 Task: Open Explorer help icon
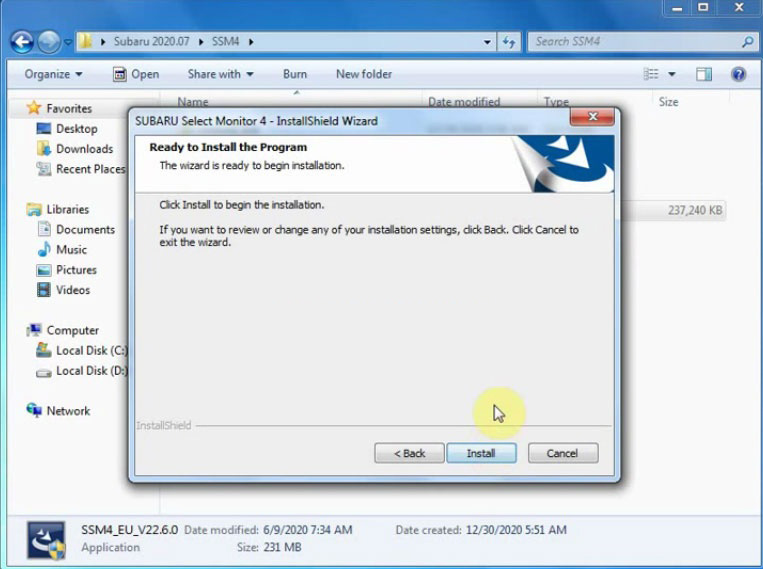tap(739, 74)
